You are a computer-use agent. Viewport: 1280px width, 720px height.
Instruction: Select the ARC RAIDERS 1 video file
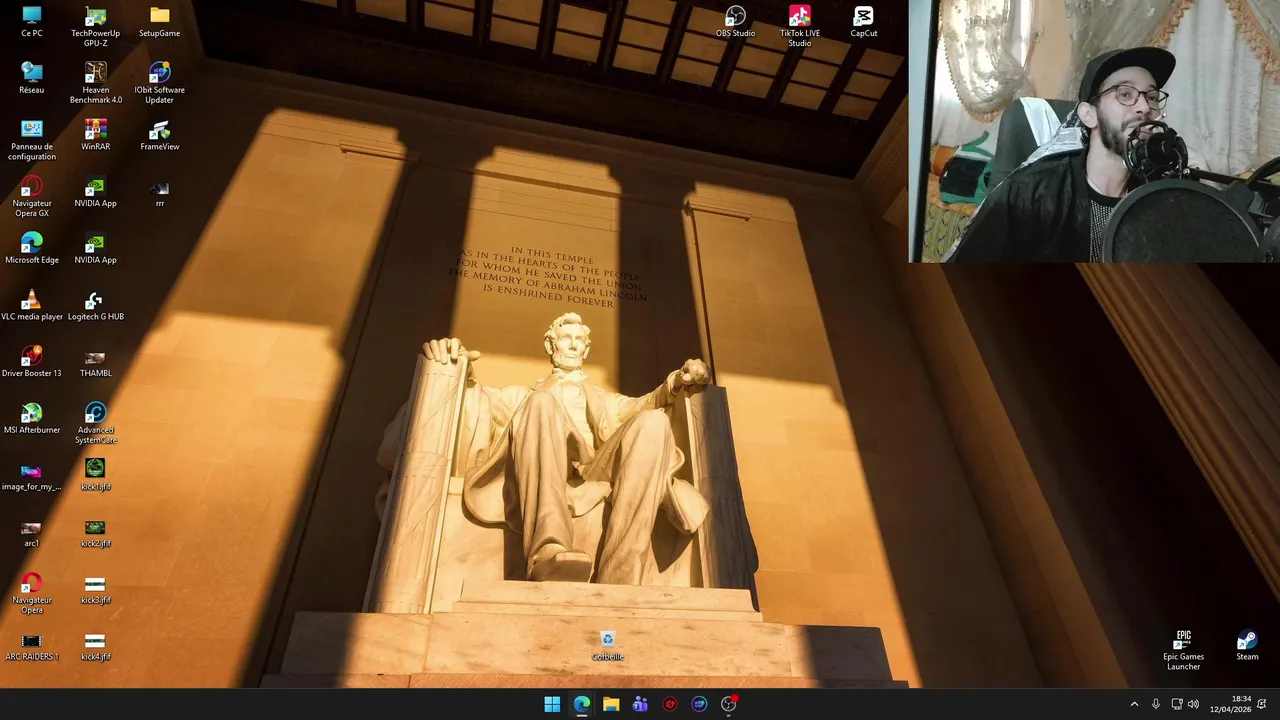tap(32, 648)
